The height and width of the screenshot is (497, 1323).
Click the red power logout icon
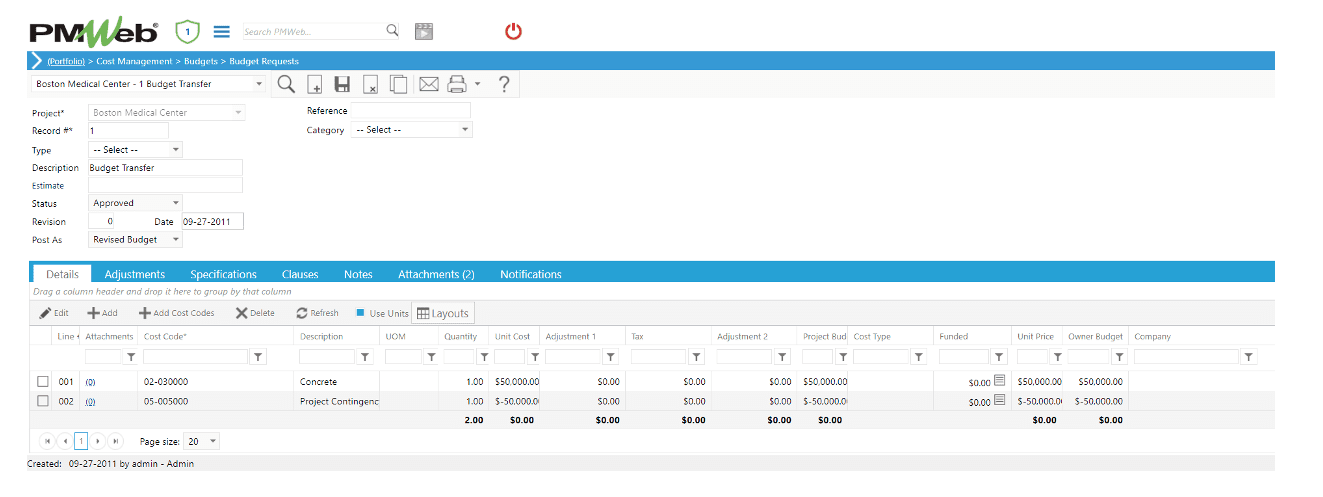tap(513, 31)
